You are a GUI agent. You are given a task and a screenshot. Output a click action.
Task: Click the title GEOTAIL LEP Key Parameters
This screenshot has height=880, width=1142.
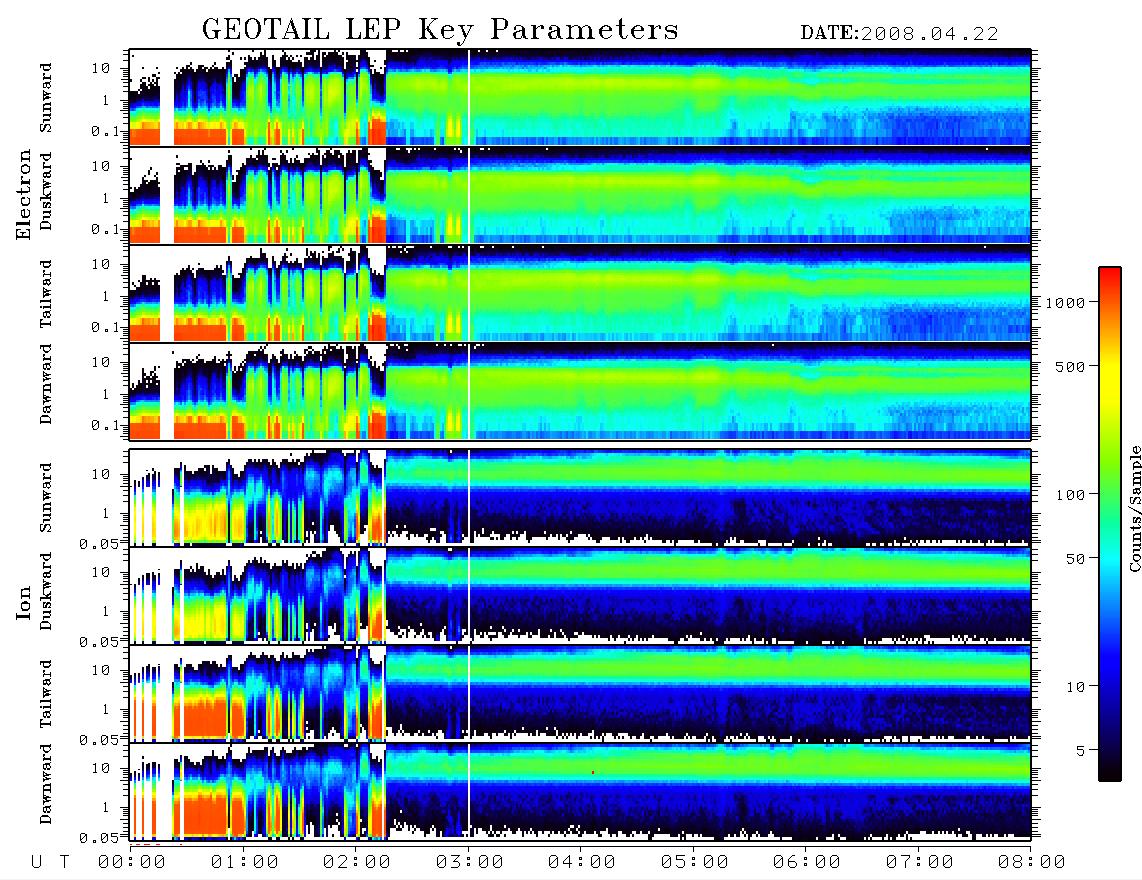click(x=440, y=30)
